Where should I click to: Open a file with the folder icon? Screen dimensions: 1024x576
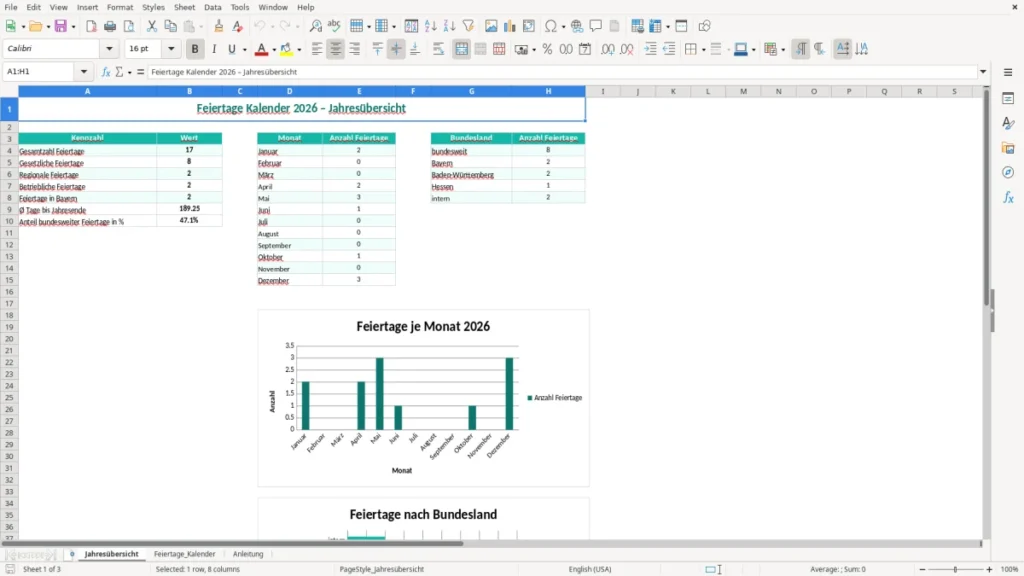35,26
